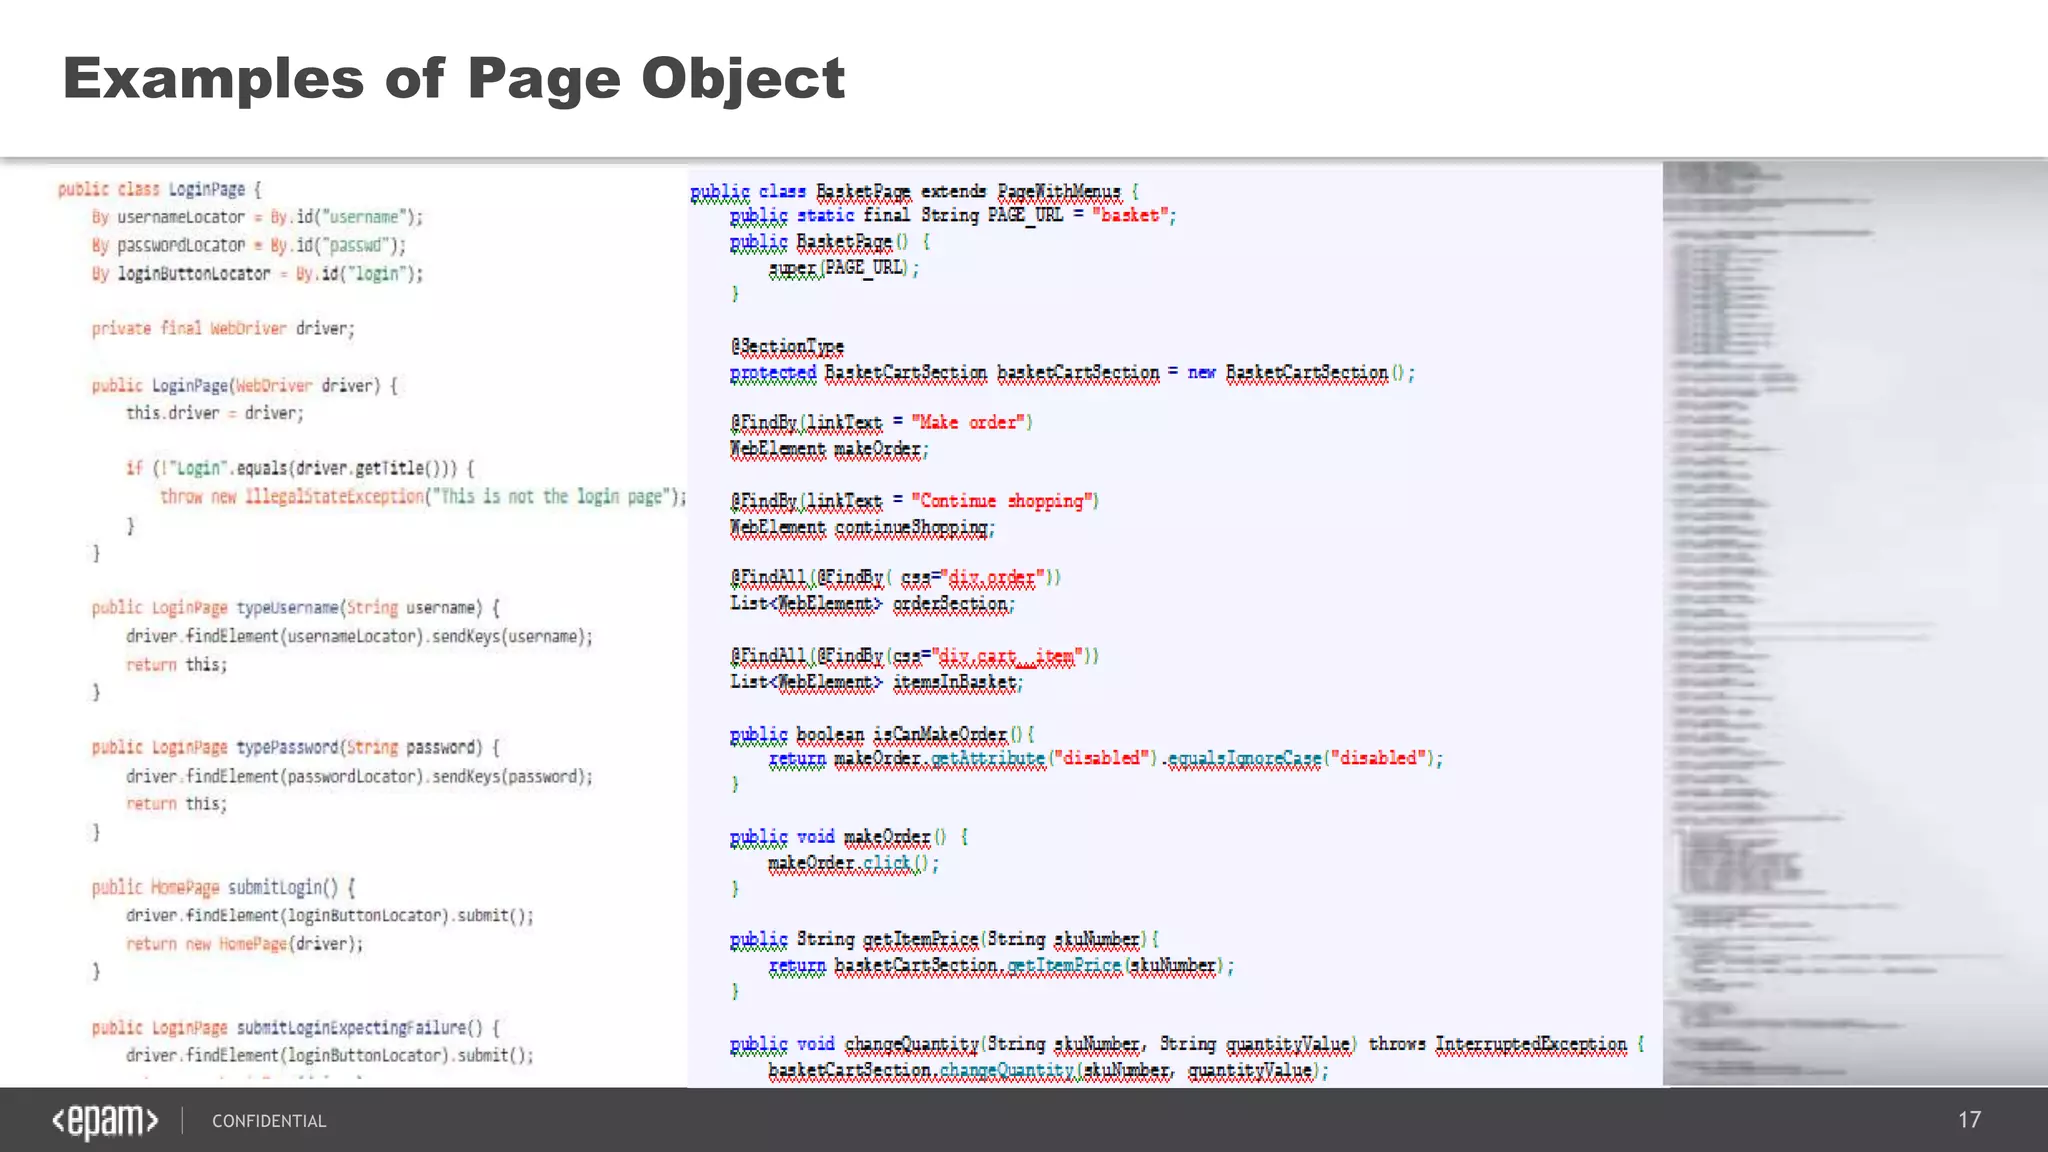Click the BasketPage extends PageWithMenus line

point(914,191)
